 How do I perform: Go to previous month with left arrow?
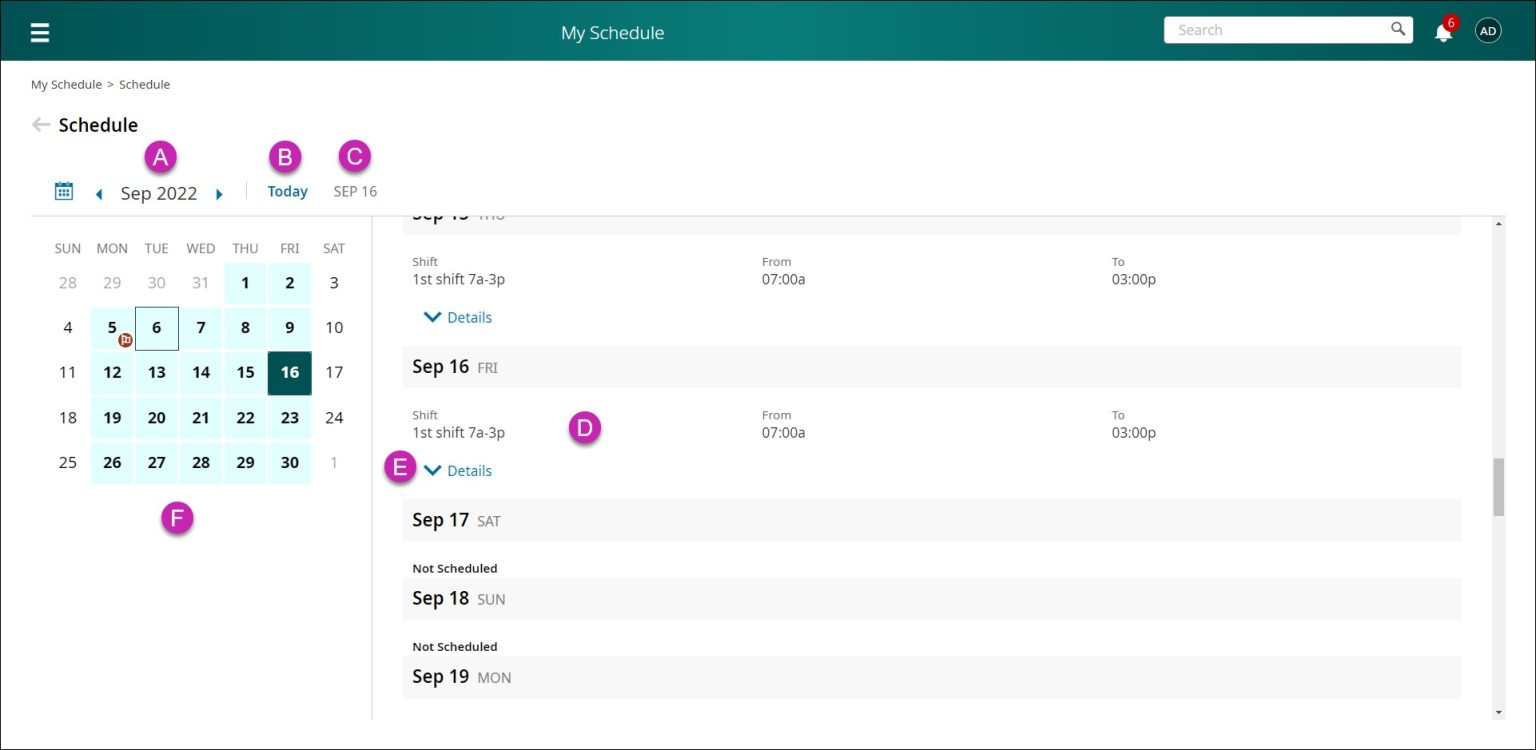click(99, 194)
